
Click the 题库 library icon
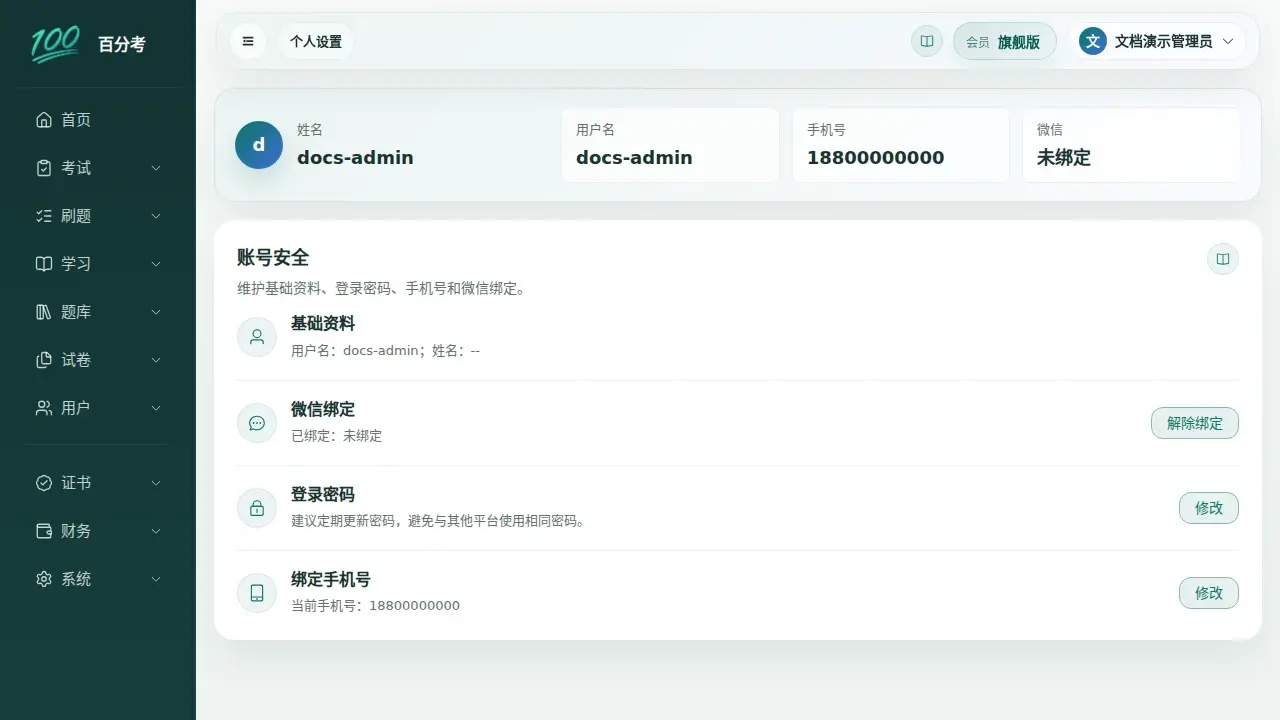(x=44, y=312)
